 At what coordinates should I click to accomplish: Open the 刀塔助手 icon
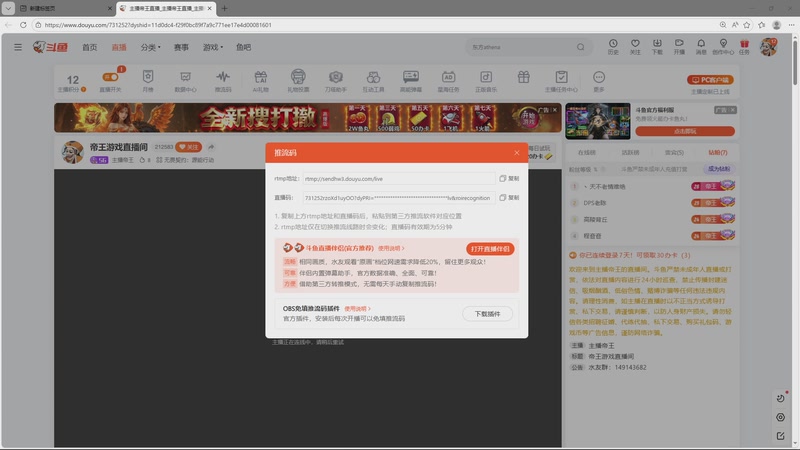point(335,81)
